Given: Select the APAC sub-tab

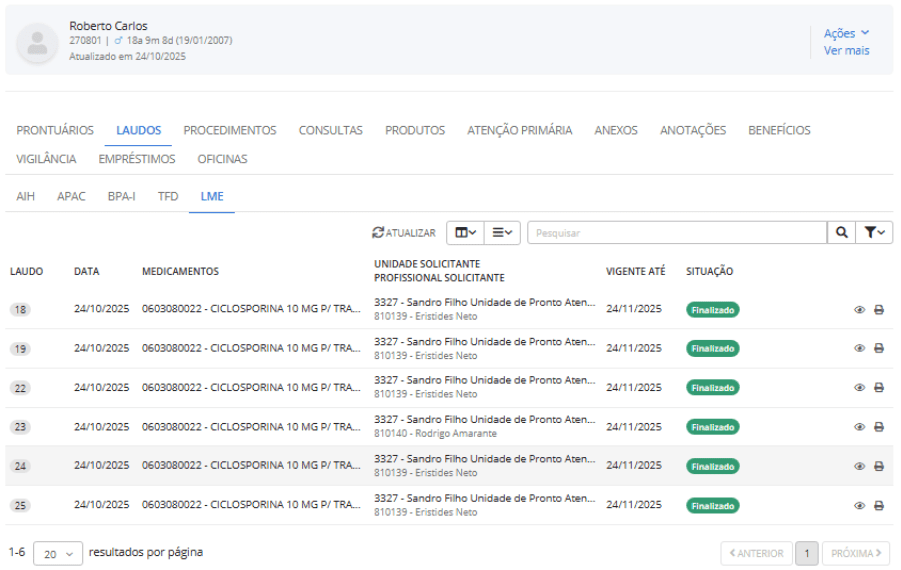Looking at the screenshot, I should coord(71,196).
